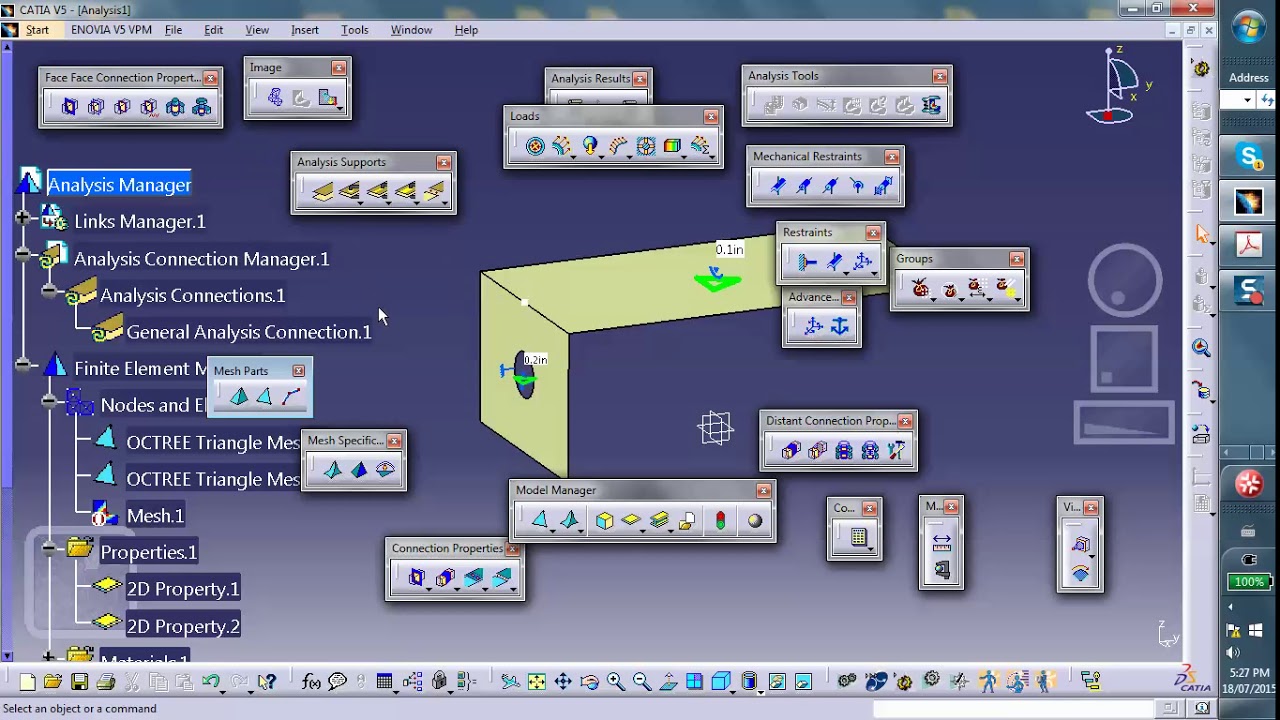Select Analysis Manager in the tree
1280x720 pixels.
point(119,185)
